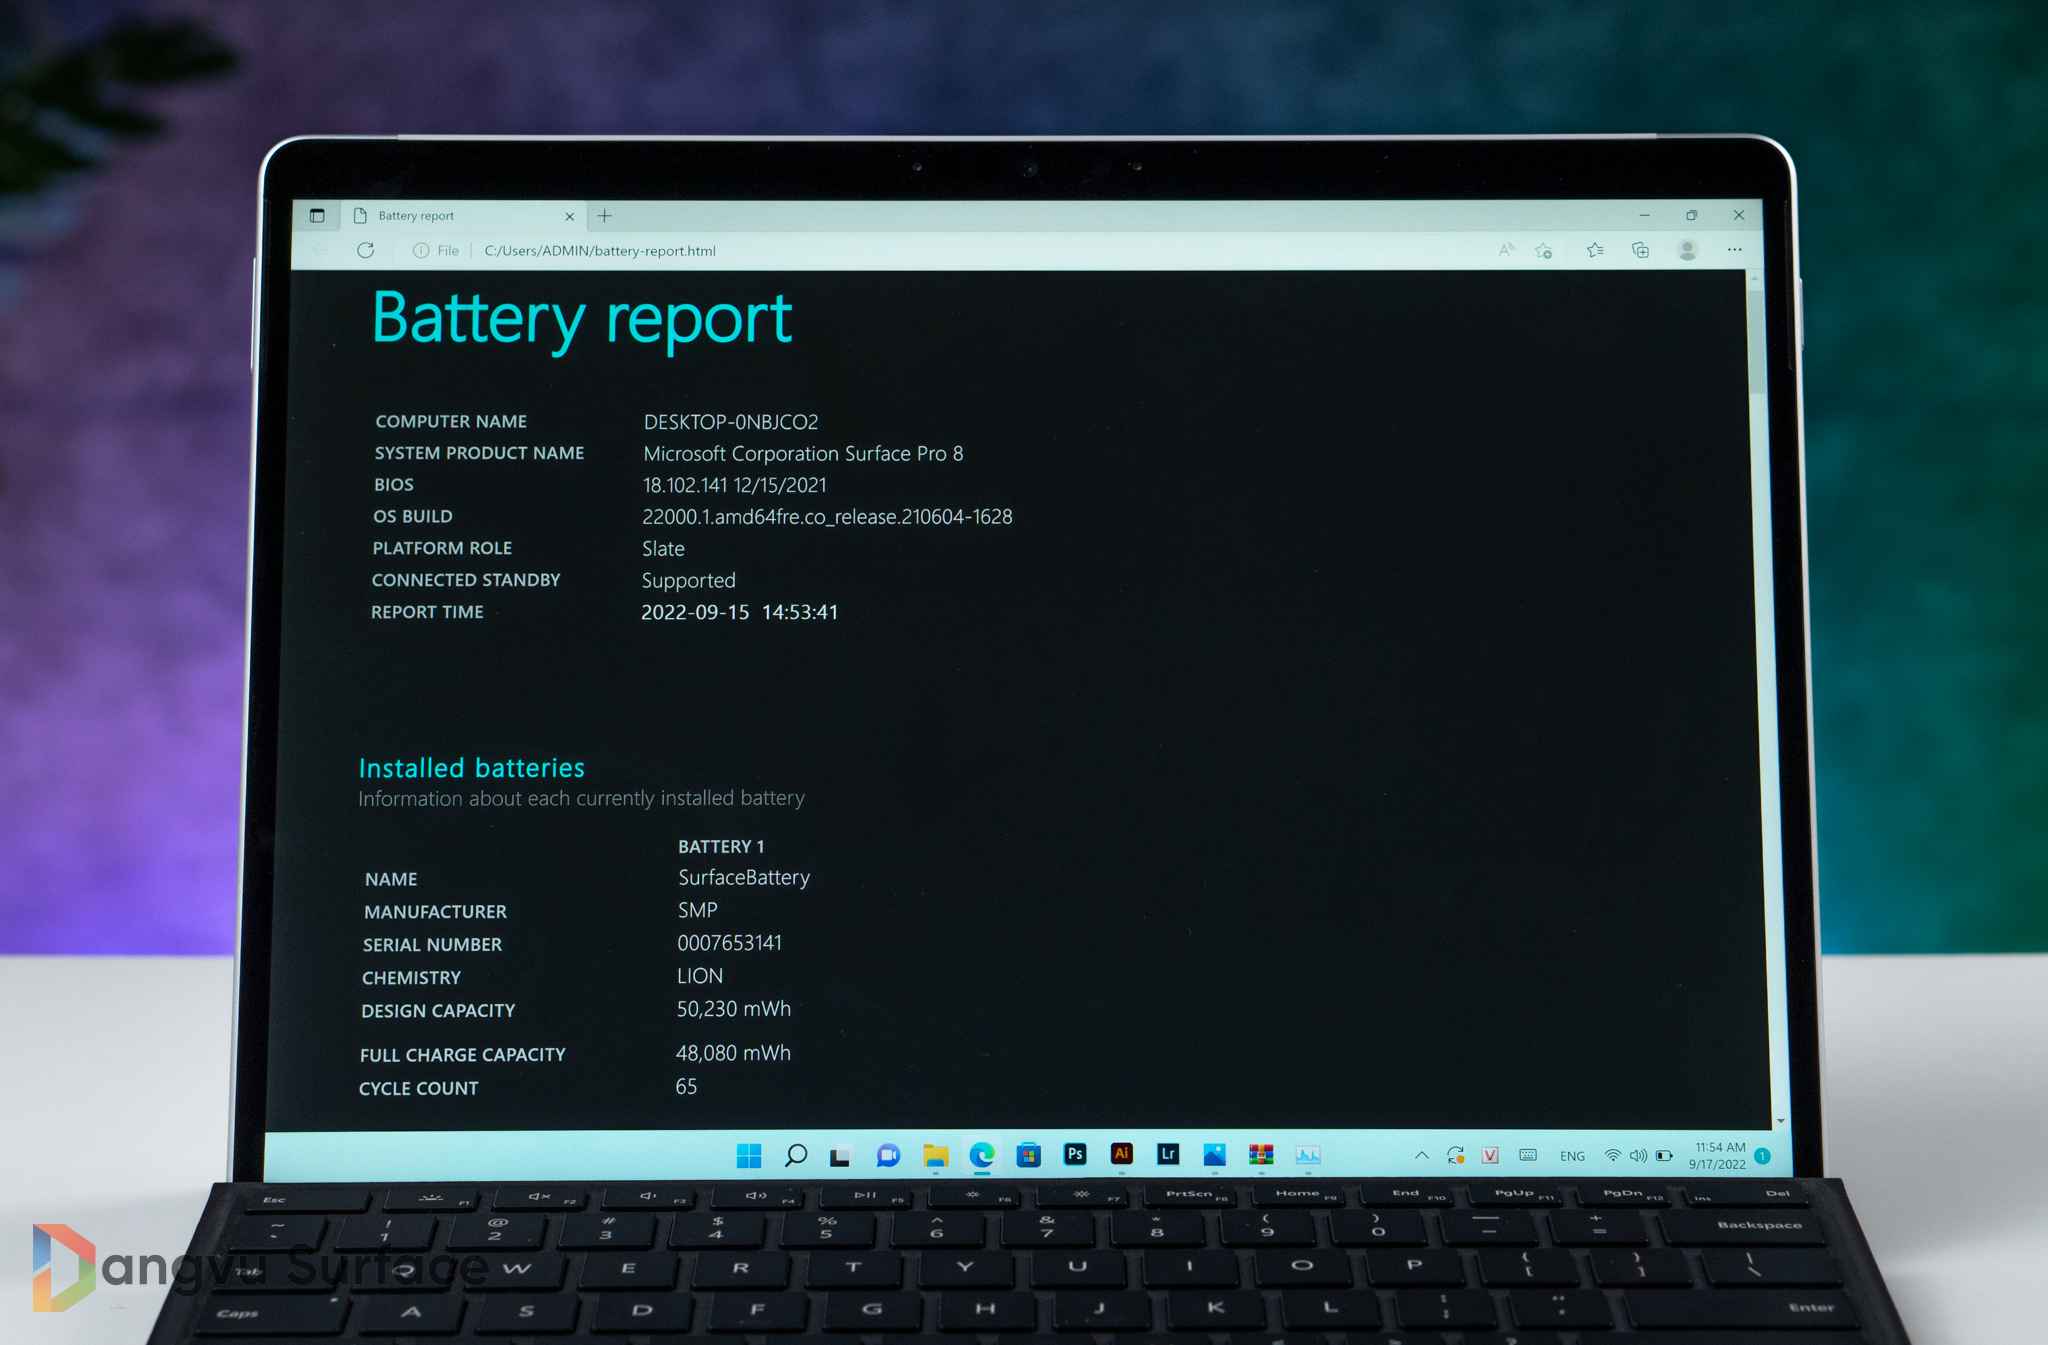
Task: Select computer name DESKTOP-0NBJCO2
Action: tap(730, 422)
